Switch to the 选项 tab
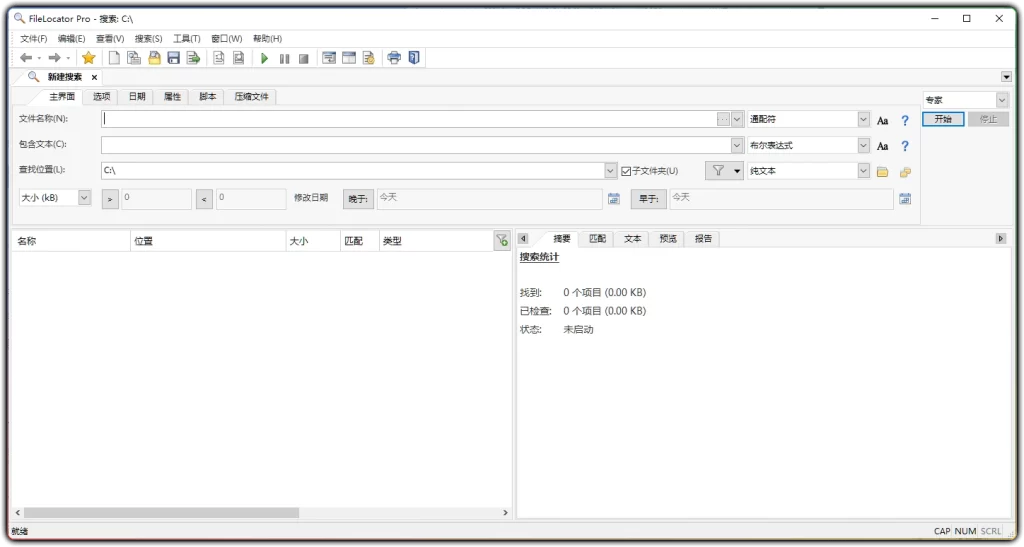 (101, 97)
